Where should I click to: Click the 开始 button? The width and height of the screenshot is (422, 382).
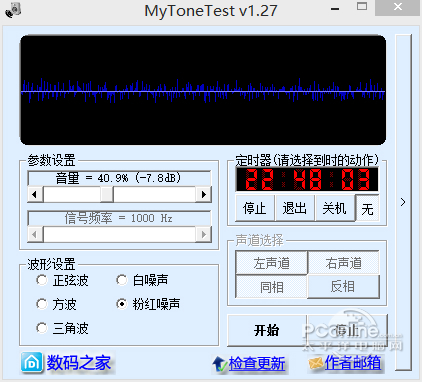pos(267,330)
